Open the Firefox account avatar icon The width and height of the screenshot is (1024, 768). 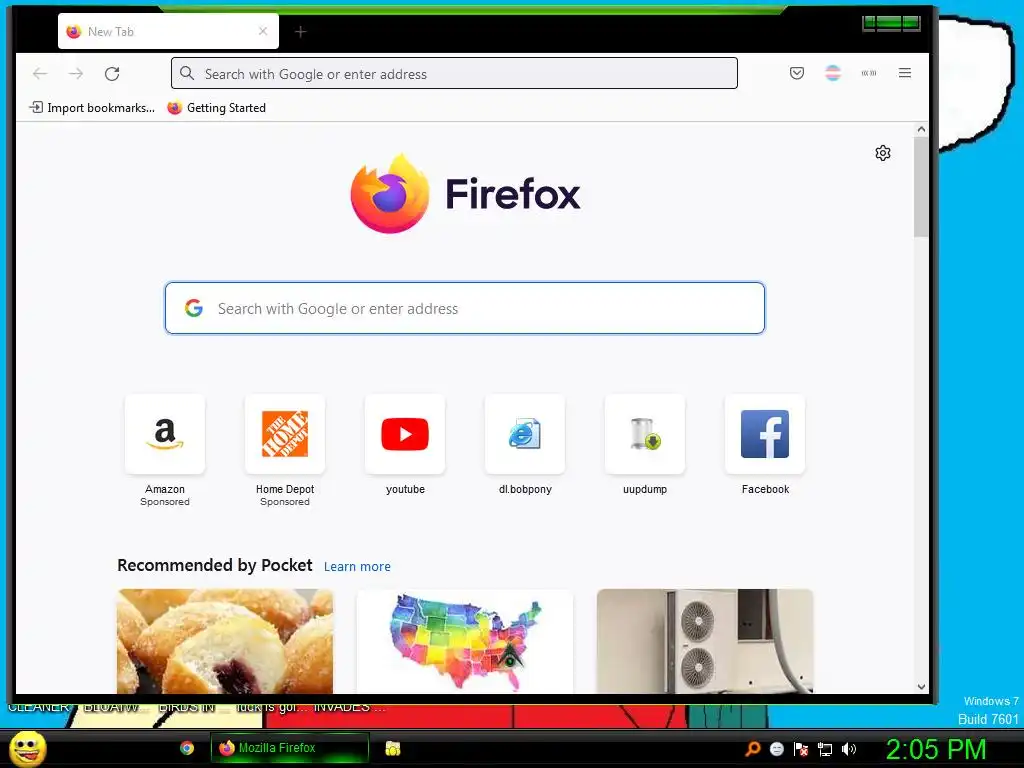[833, 73]
